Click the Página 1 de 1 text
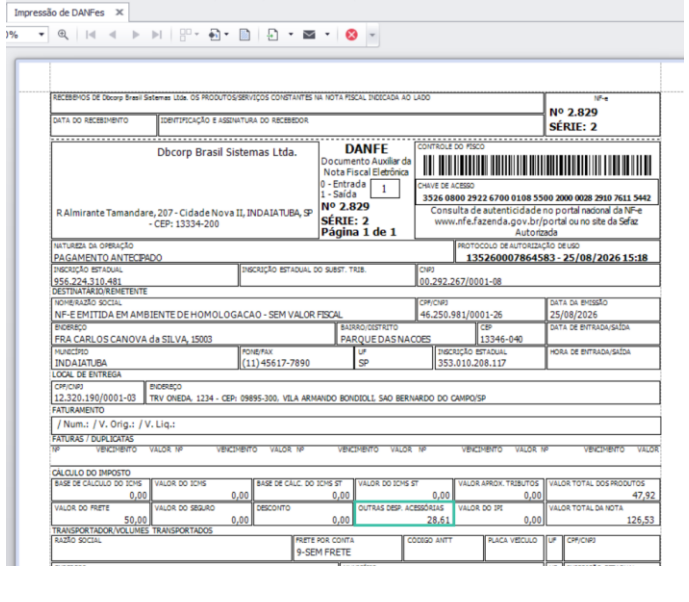The image size is (689, 602). click(359, 232)
